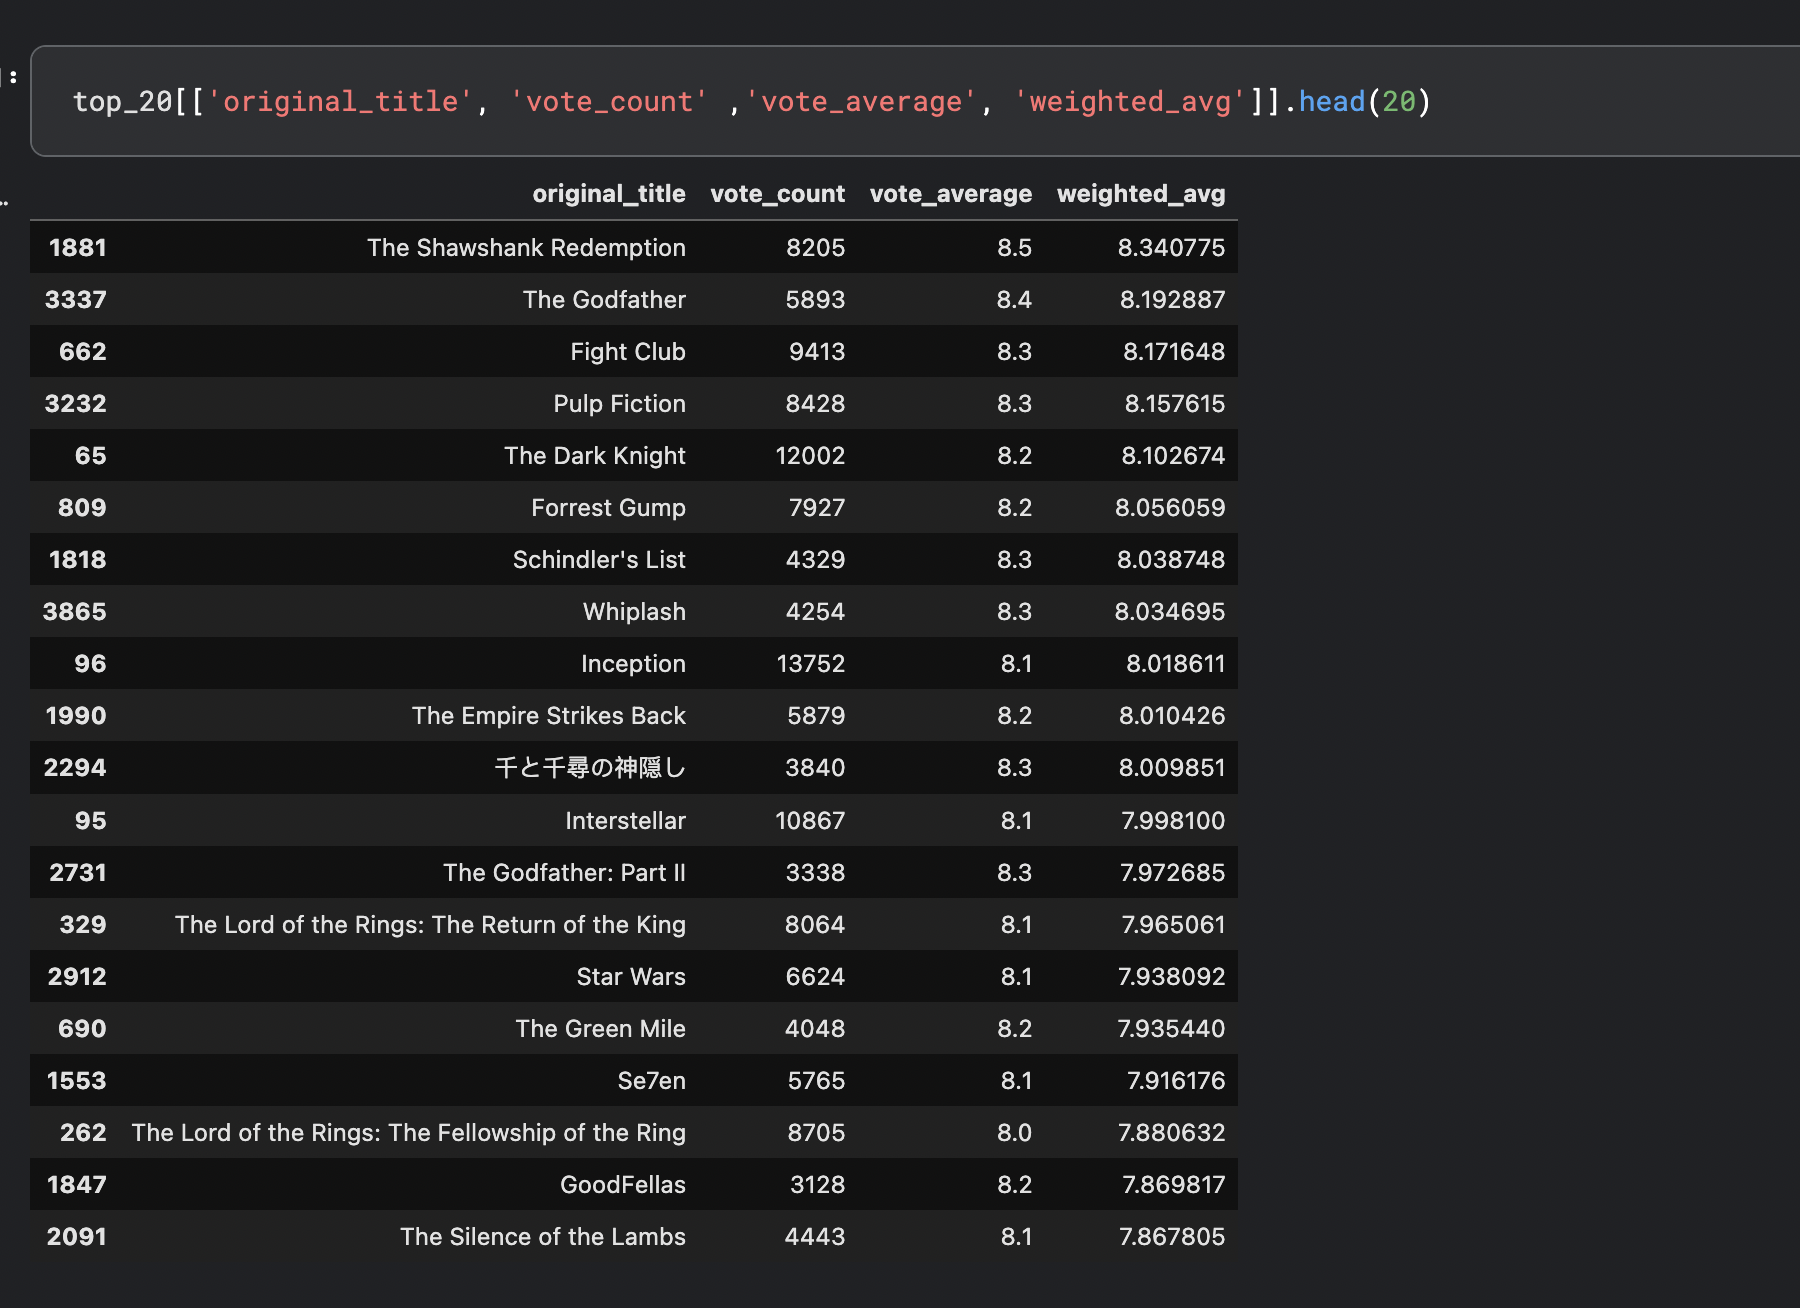This screenshot has width=1800, height=1308.
Task: Select The Silence of the Lambs title cell
Action: [543, 1236]
